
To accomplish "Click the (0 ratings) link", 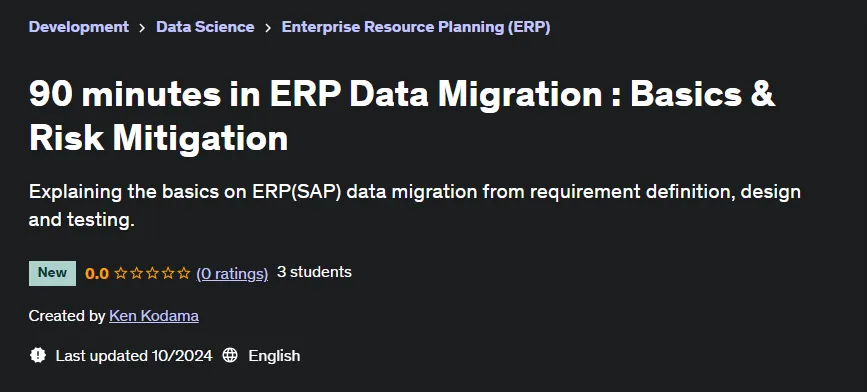I will click(232, 273).
